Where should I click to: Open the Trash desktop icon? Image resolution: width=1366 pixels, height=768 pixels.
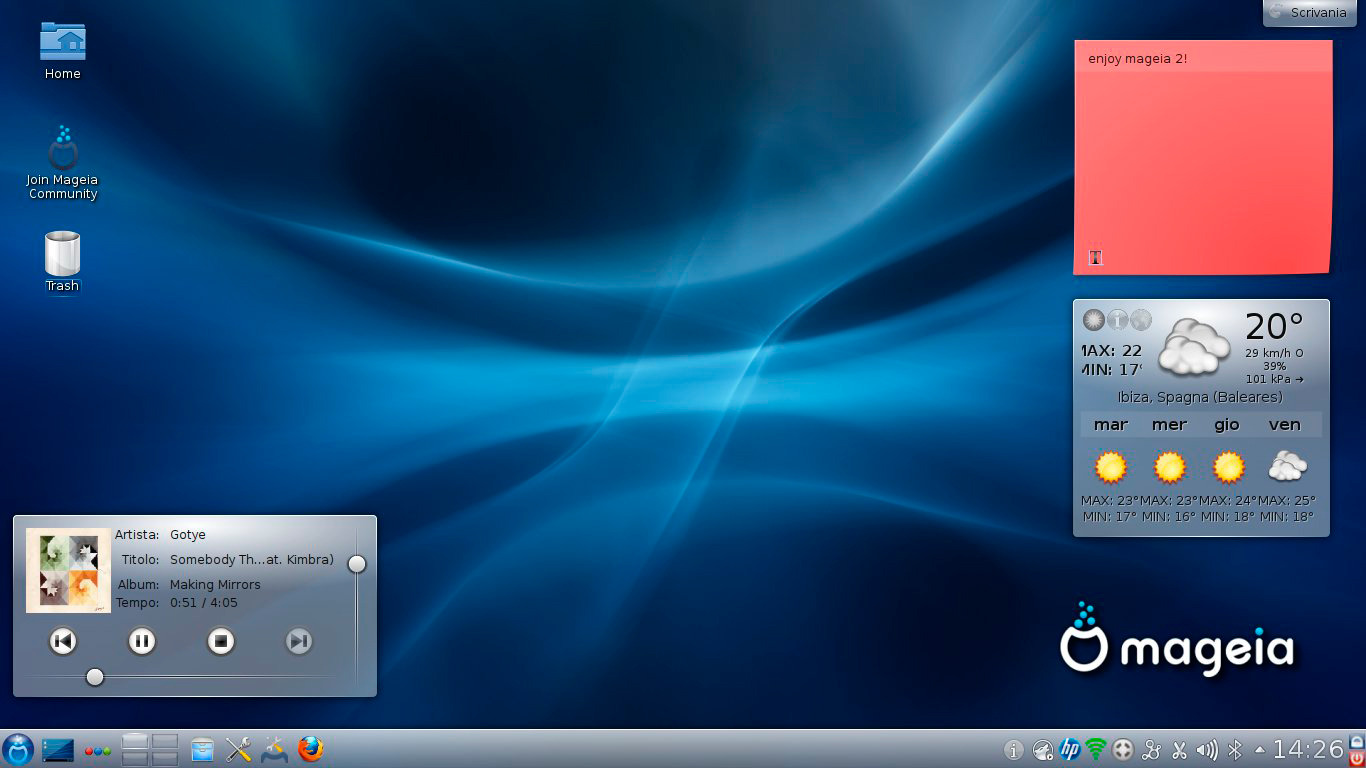point(62,255)
